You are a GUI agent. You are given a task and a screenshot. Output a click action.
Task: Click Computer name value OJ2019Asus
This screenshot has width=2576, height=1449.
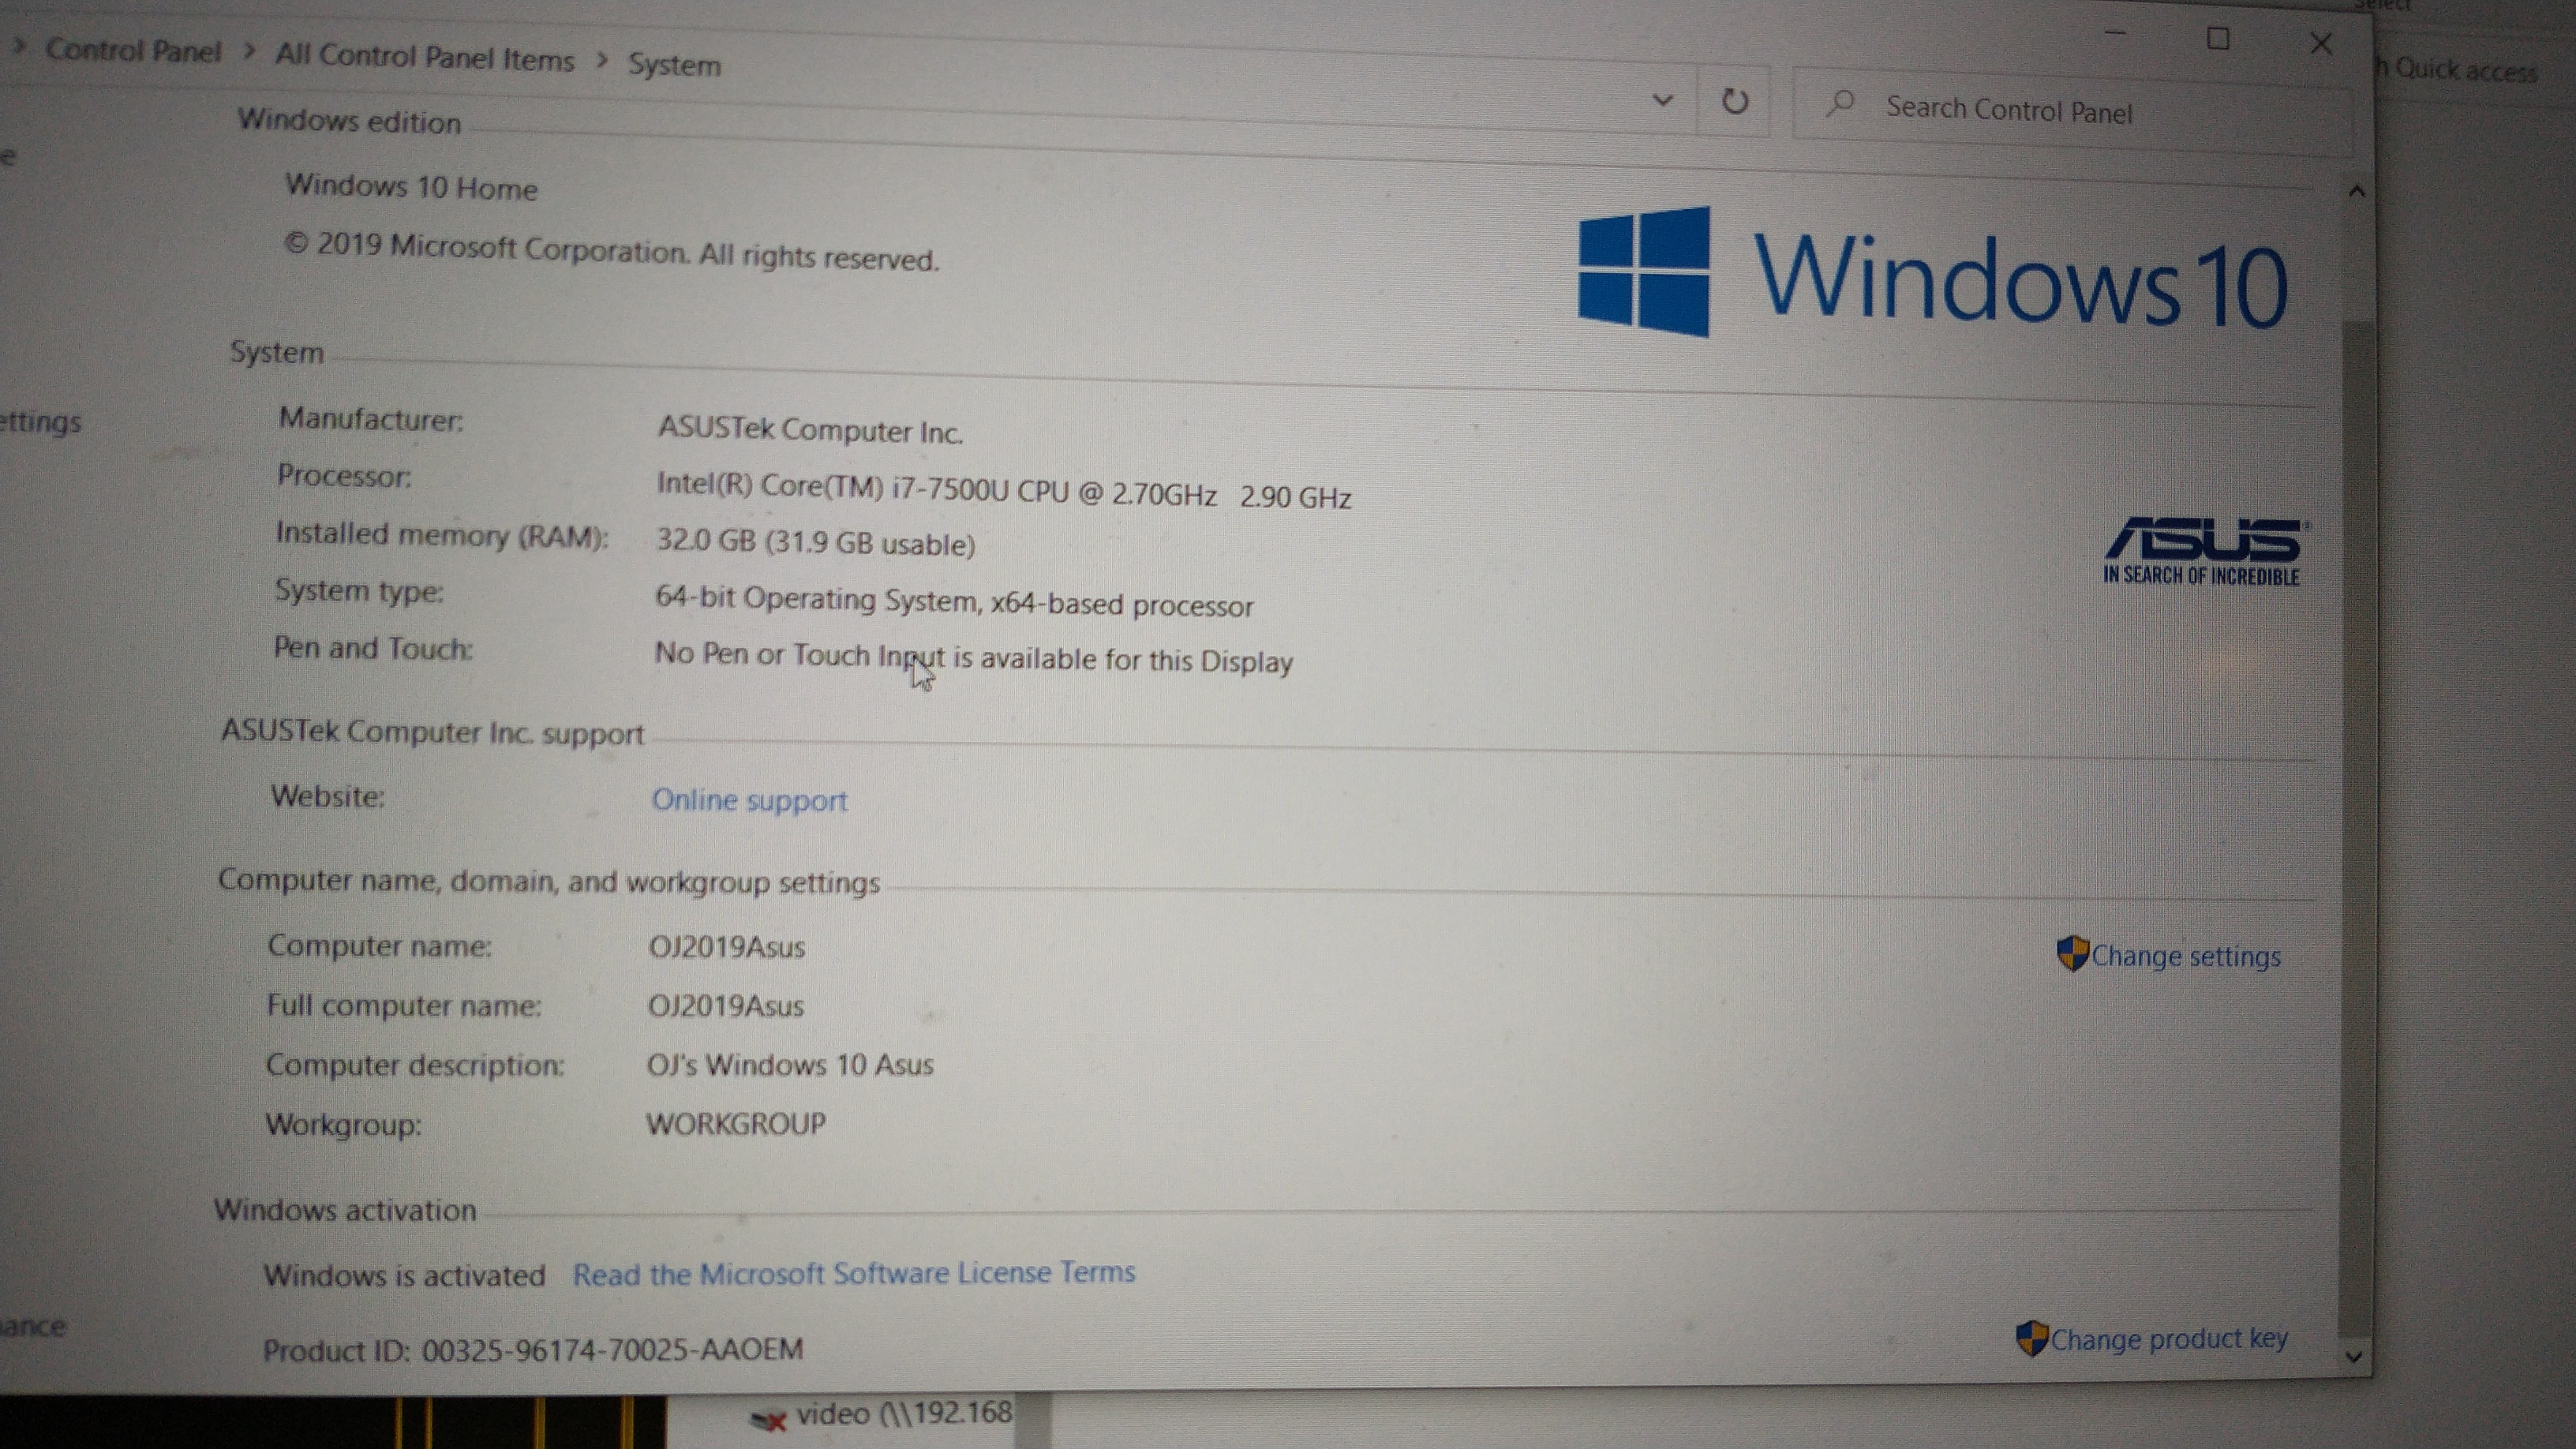(727, 946)
